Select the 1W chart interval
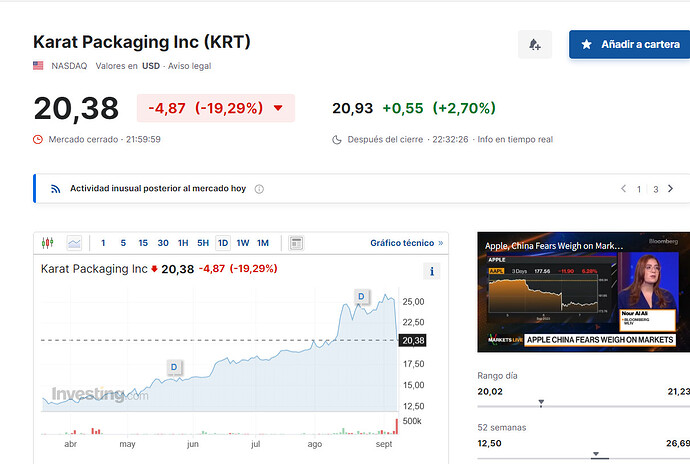Image resolution: width=690 pixels, height=464 pixels. click(243, 243)
